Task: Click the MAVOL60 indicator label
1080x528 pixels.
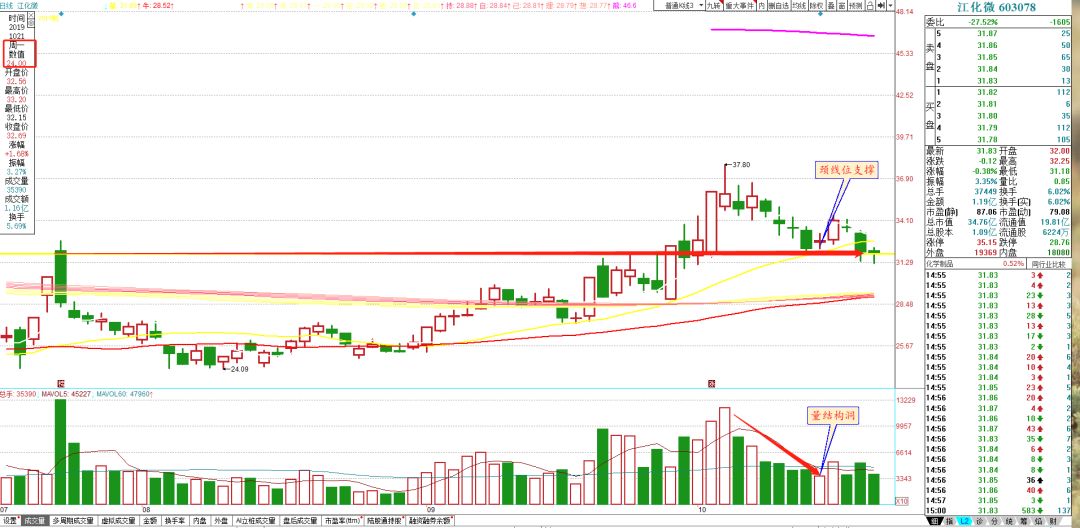Action: pos(125,394)
